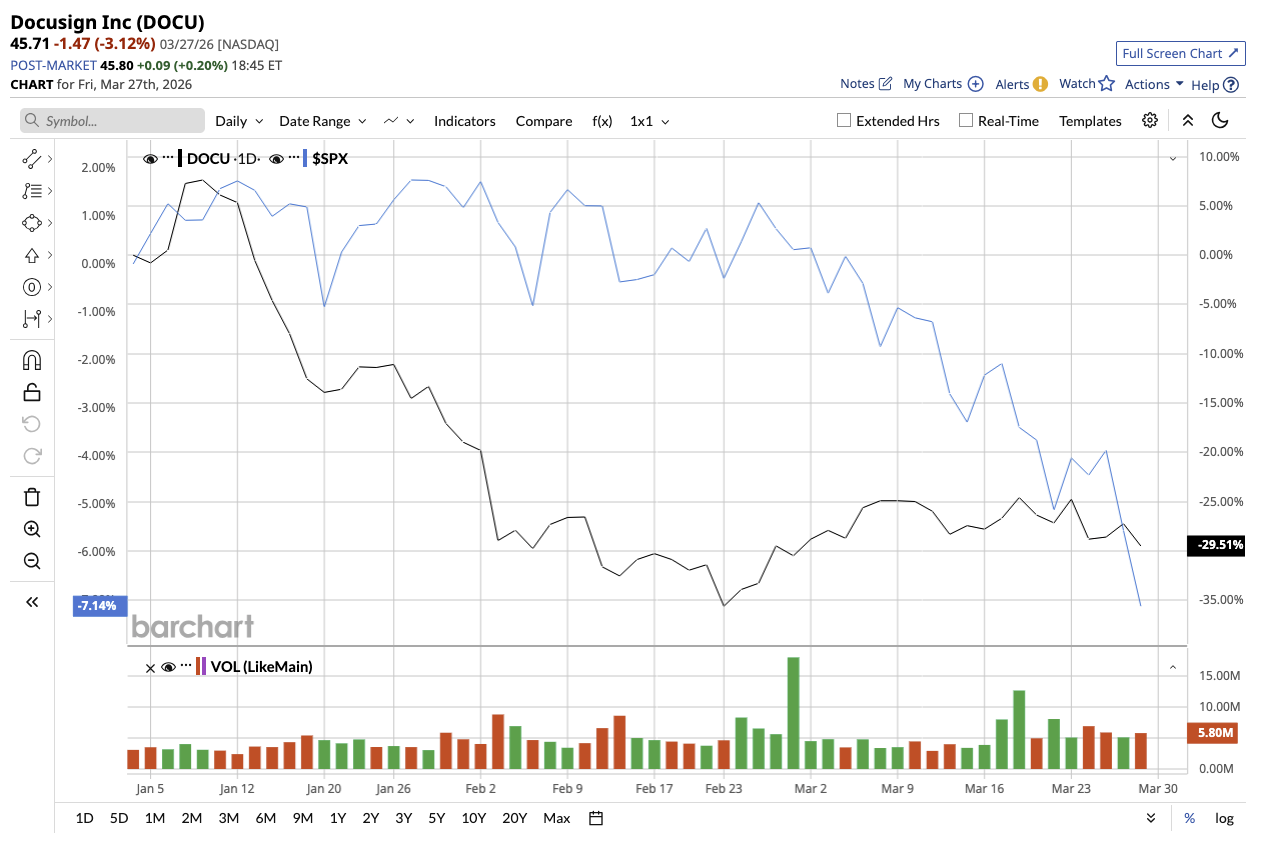The height and width of the screenshot is (856, 1276).
Task: Select the 5Y time range
Action: 437,818
